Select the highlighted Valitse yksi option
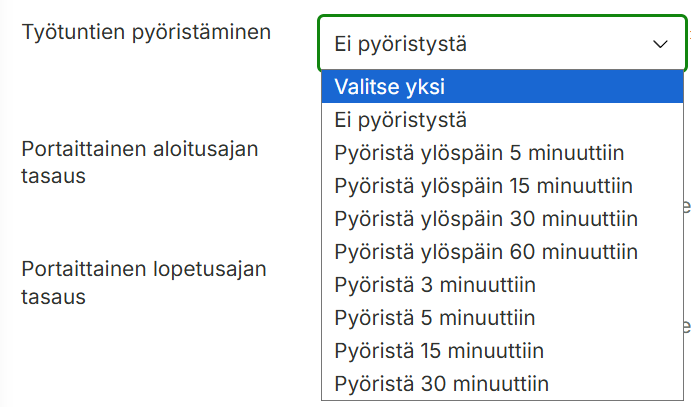 coord(502,86)
